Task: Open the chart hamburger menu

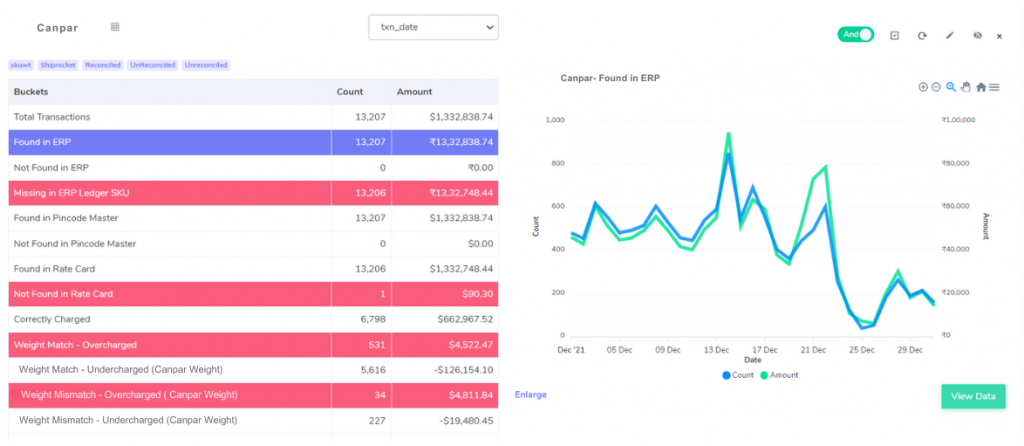Action: (x=994, y=87)
